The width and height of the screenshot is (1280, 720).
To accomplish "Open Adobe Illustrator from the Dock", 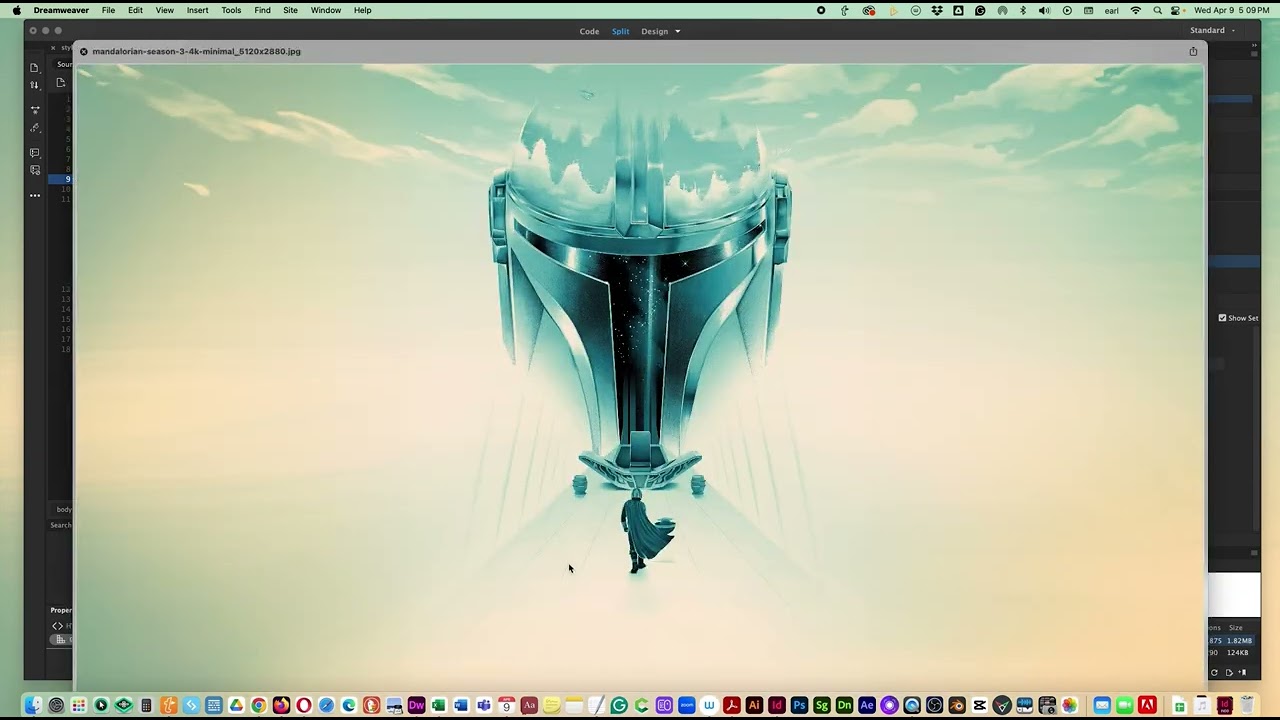I will (754, 705).
